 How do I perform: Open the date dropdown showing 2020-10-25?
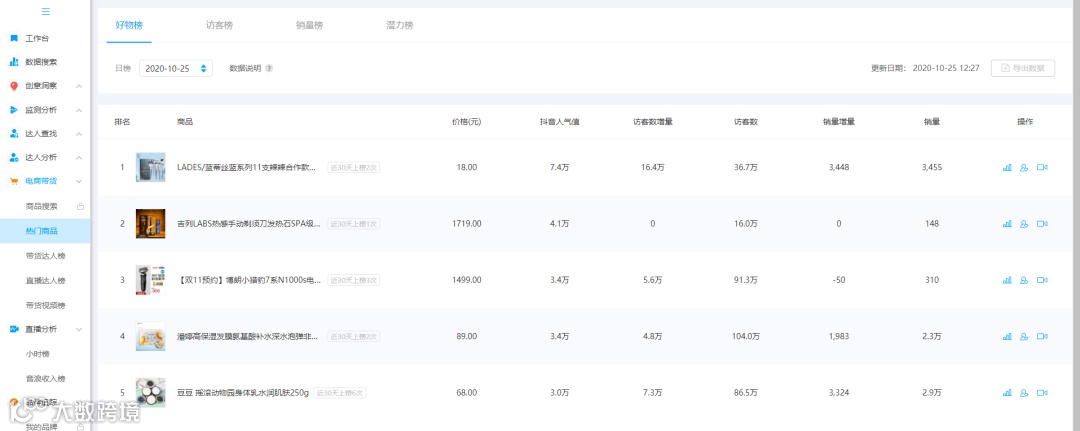coord(176,68)
